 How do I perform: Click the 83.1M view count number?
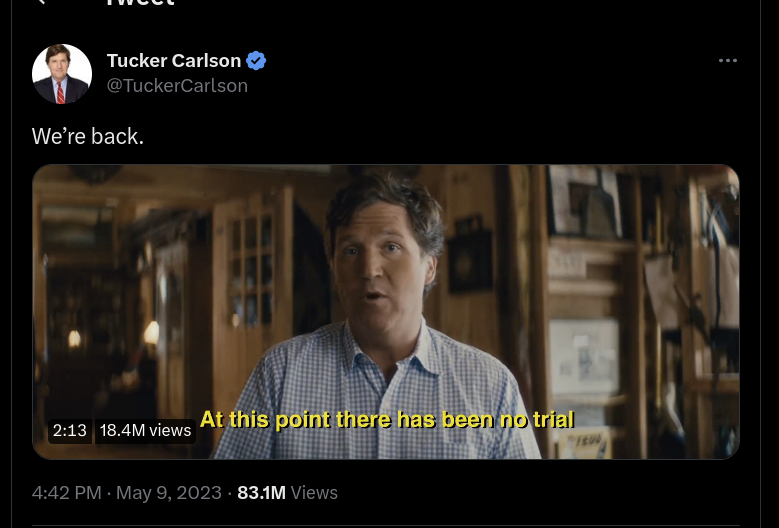(x=261, y=493)
